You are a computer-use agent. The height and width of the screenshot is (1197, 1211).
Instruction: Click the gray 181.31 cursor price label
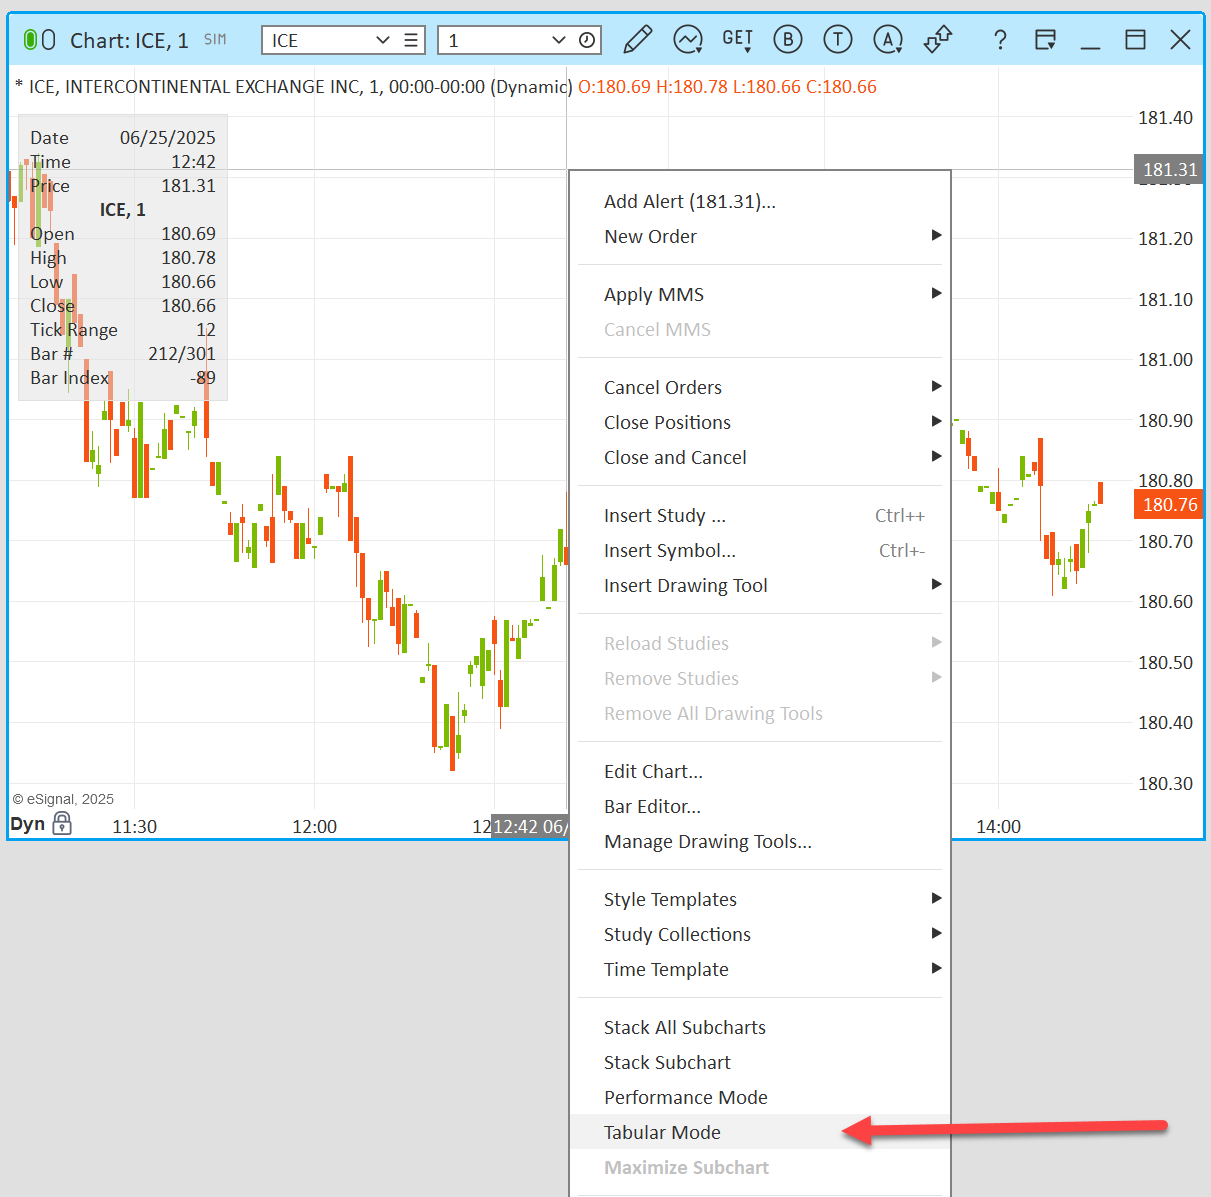(x=1168, y=170)
